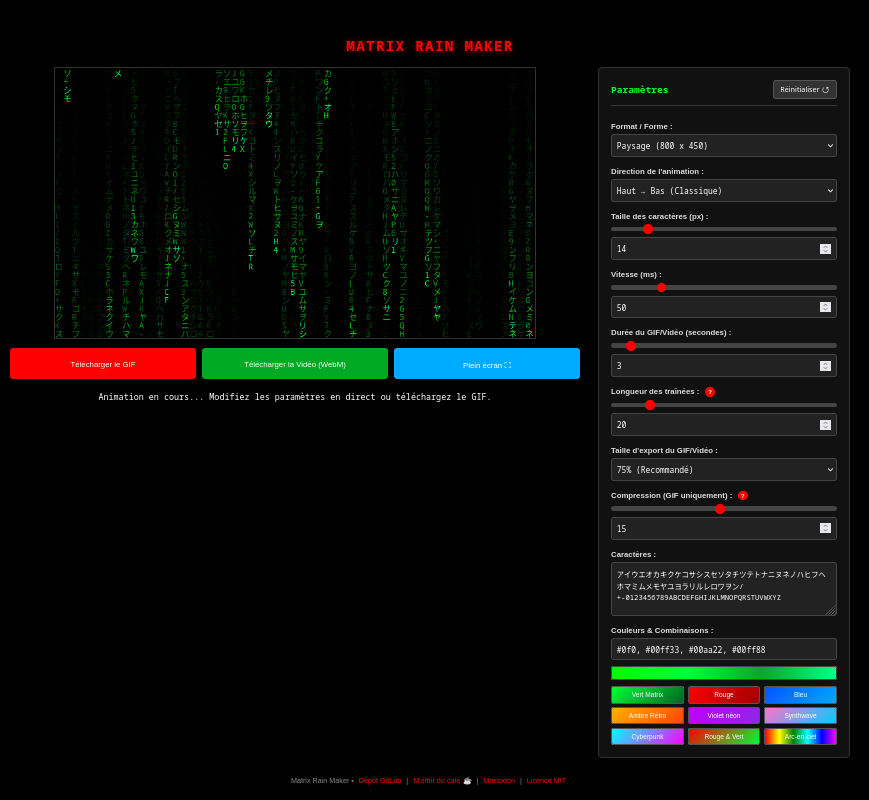The image size is (869, 800).
Task: Click the Taille des caractères slider handle
Action: click(x=648, y=229)
